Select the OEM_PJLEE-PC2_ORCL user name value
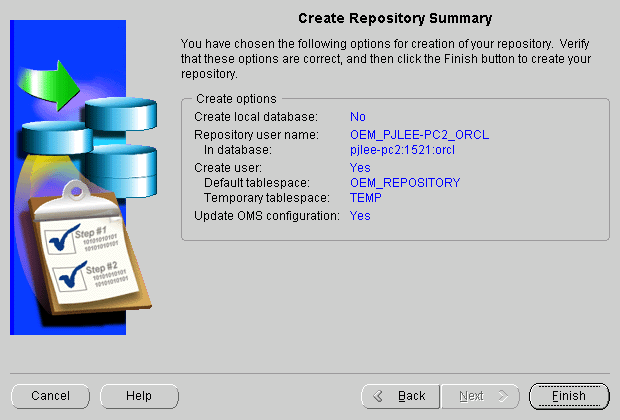Viewport: 620px width, 420px height. [419, 134]
